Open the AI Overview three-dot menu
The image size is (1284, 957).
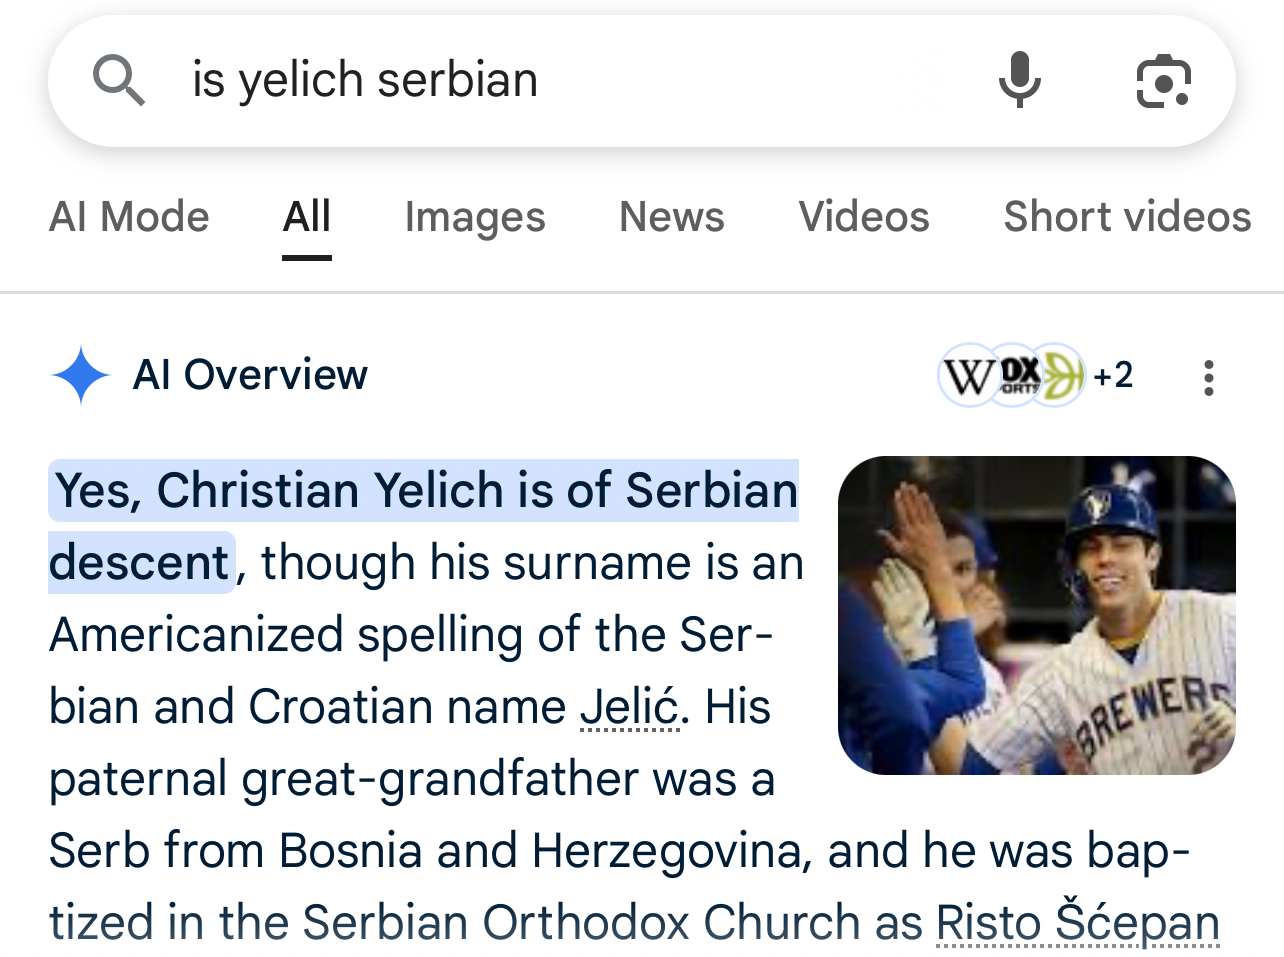1208,378
